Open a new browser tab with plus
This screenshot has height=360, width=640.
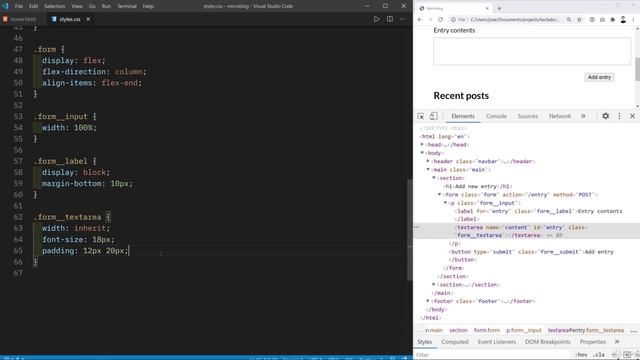click(x=499, y=8)
